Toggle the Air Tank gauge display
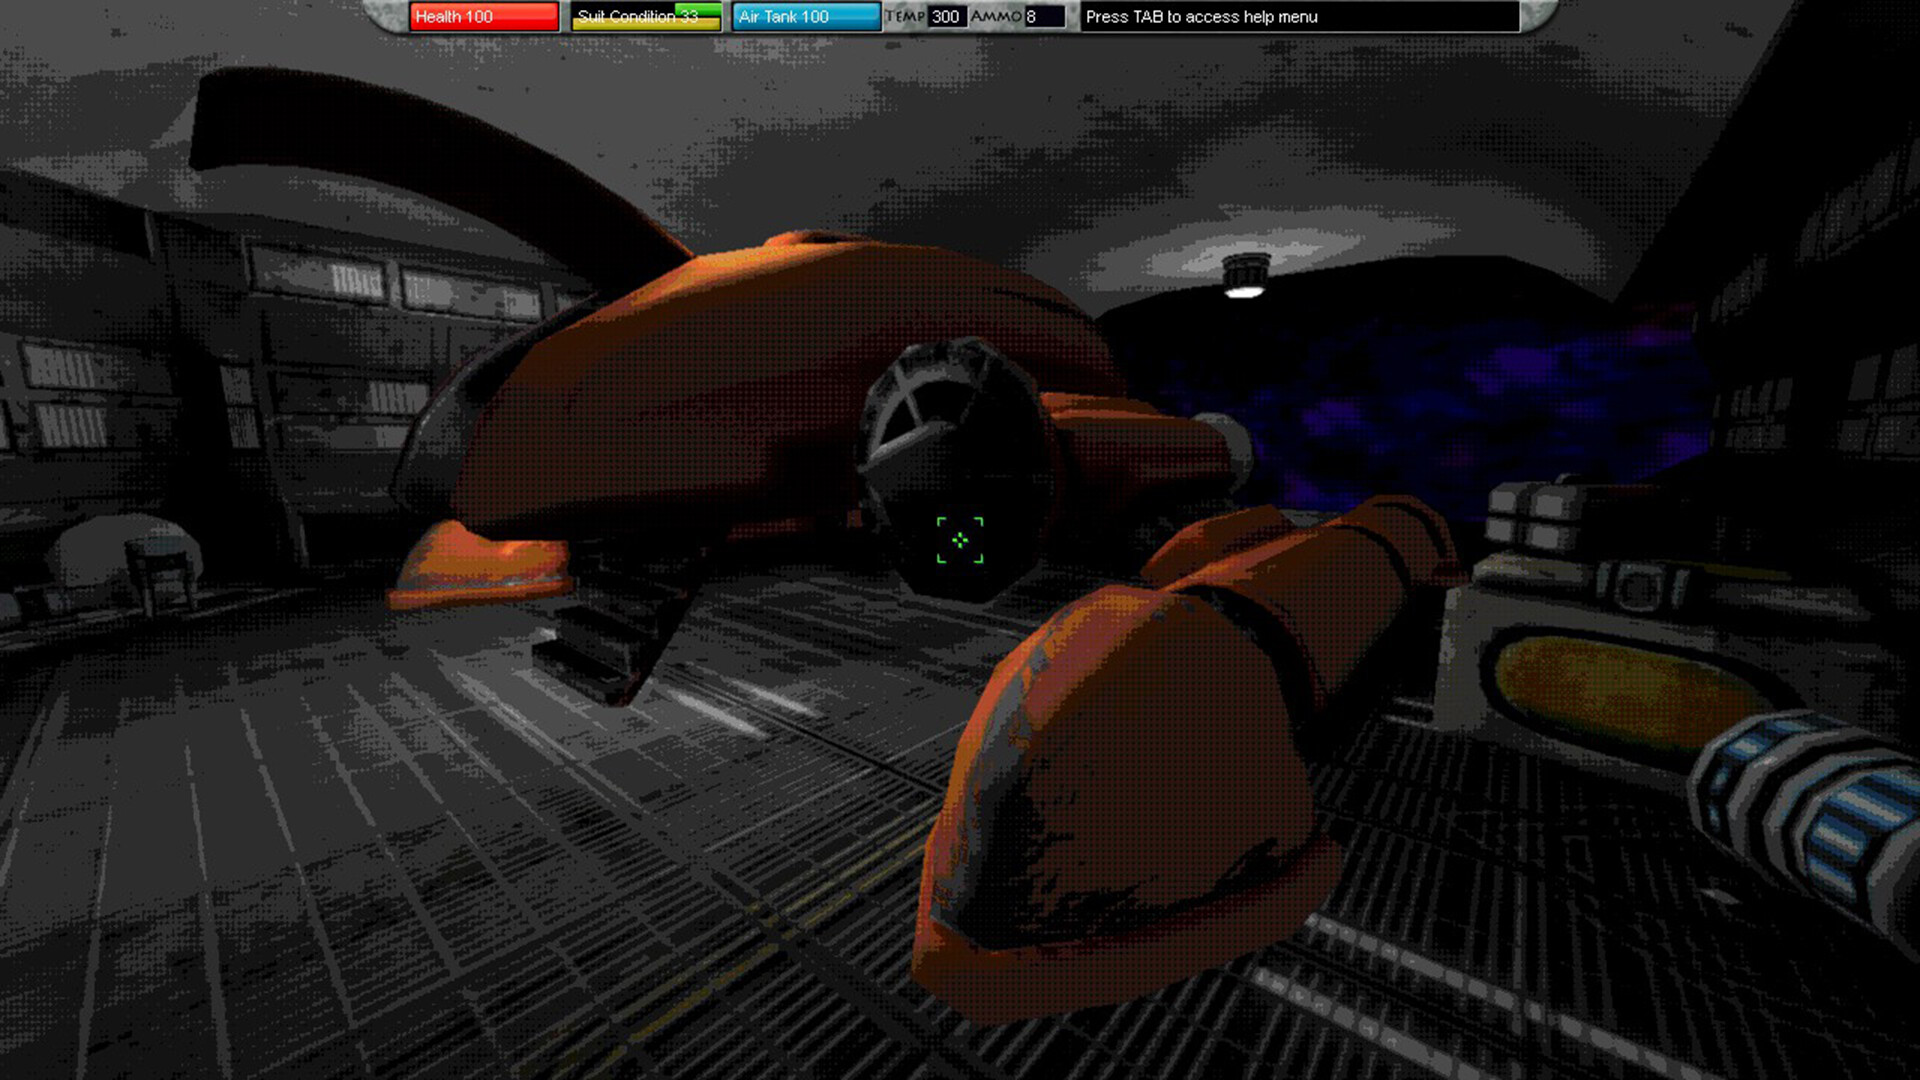Image resolution: width=1920 pixels, height=1080 pixels. [806, 17]
